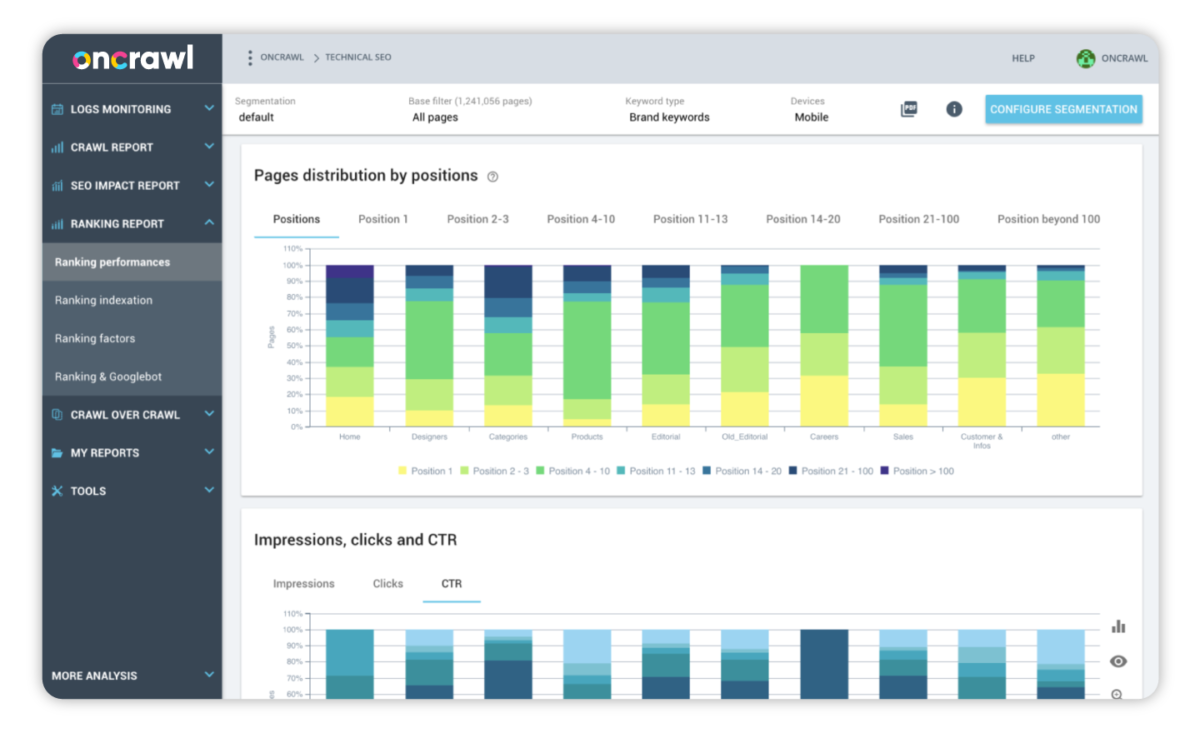Open Ranking factors in the sidebar
The image size is (1200, 733).
(x=132, y=338)
